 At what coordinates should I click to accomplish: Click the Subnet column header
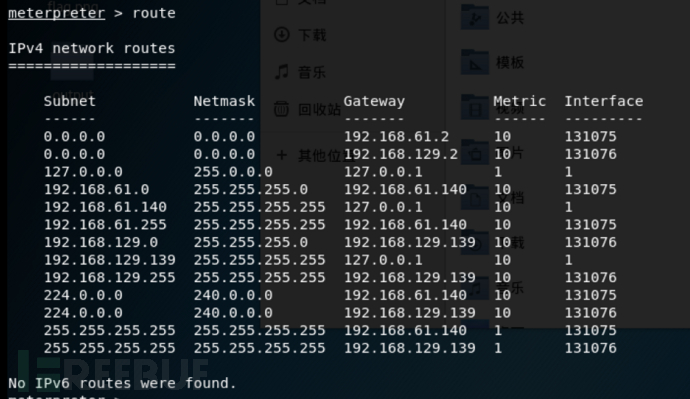click(x=70, y=101)
